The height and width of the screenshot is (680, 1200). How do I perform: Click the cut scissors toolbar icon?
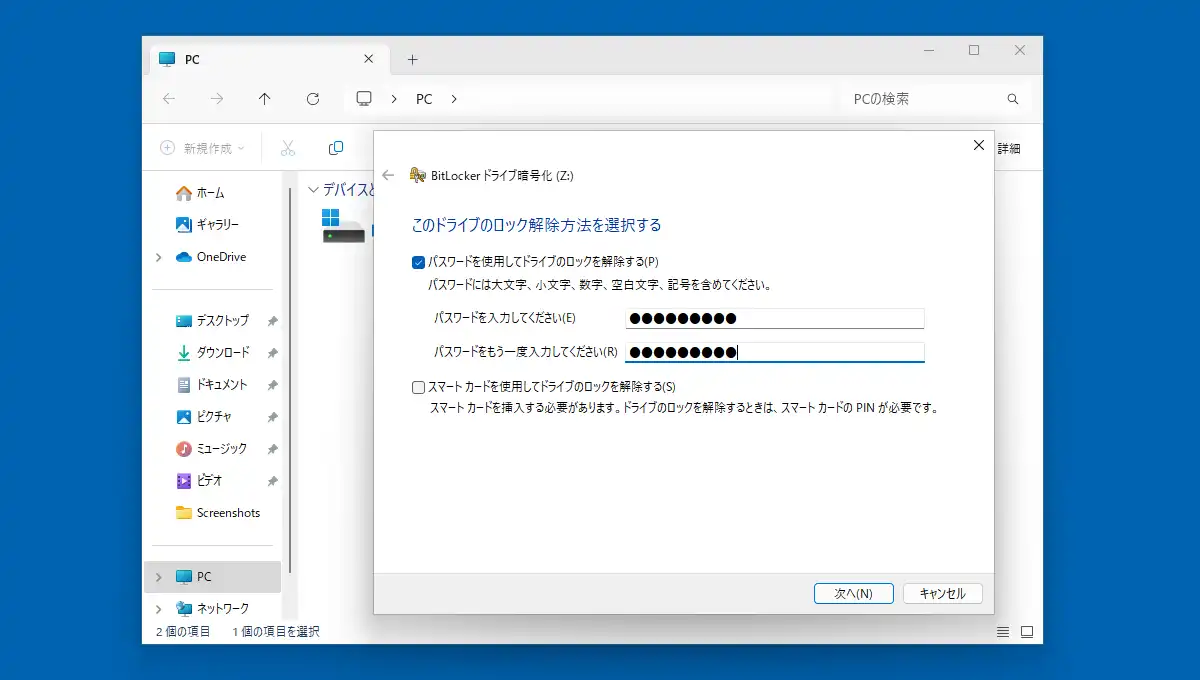point(288,148)
